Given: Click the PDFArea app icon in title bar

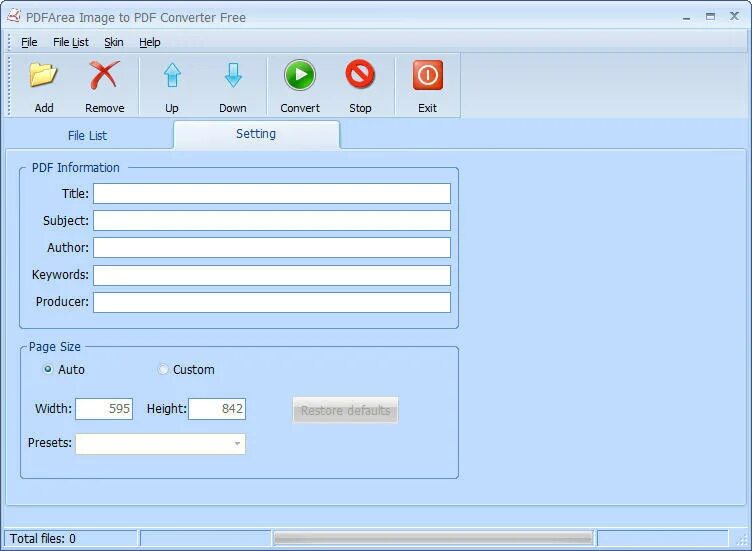Looking at the screenshot, I should 14,16.
